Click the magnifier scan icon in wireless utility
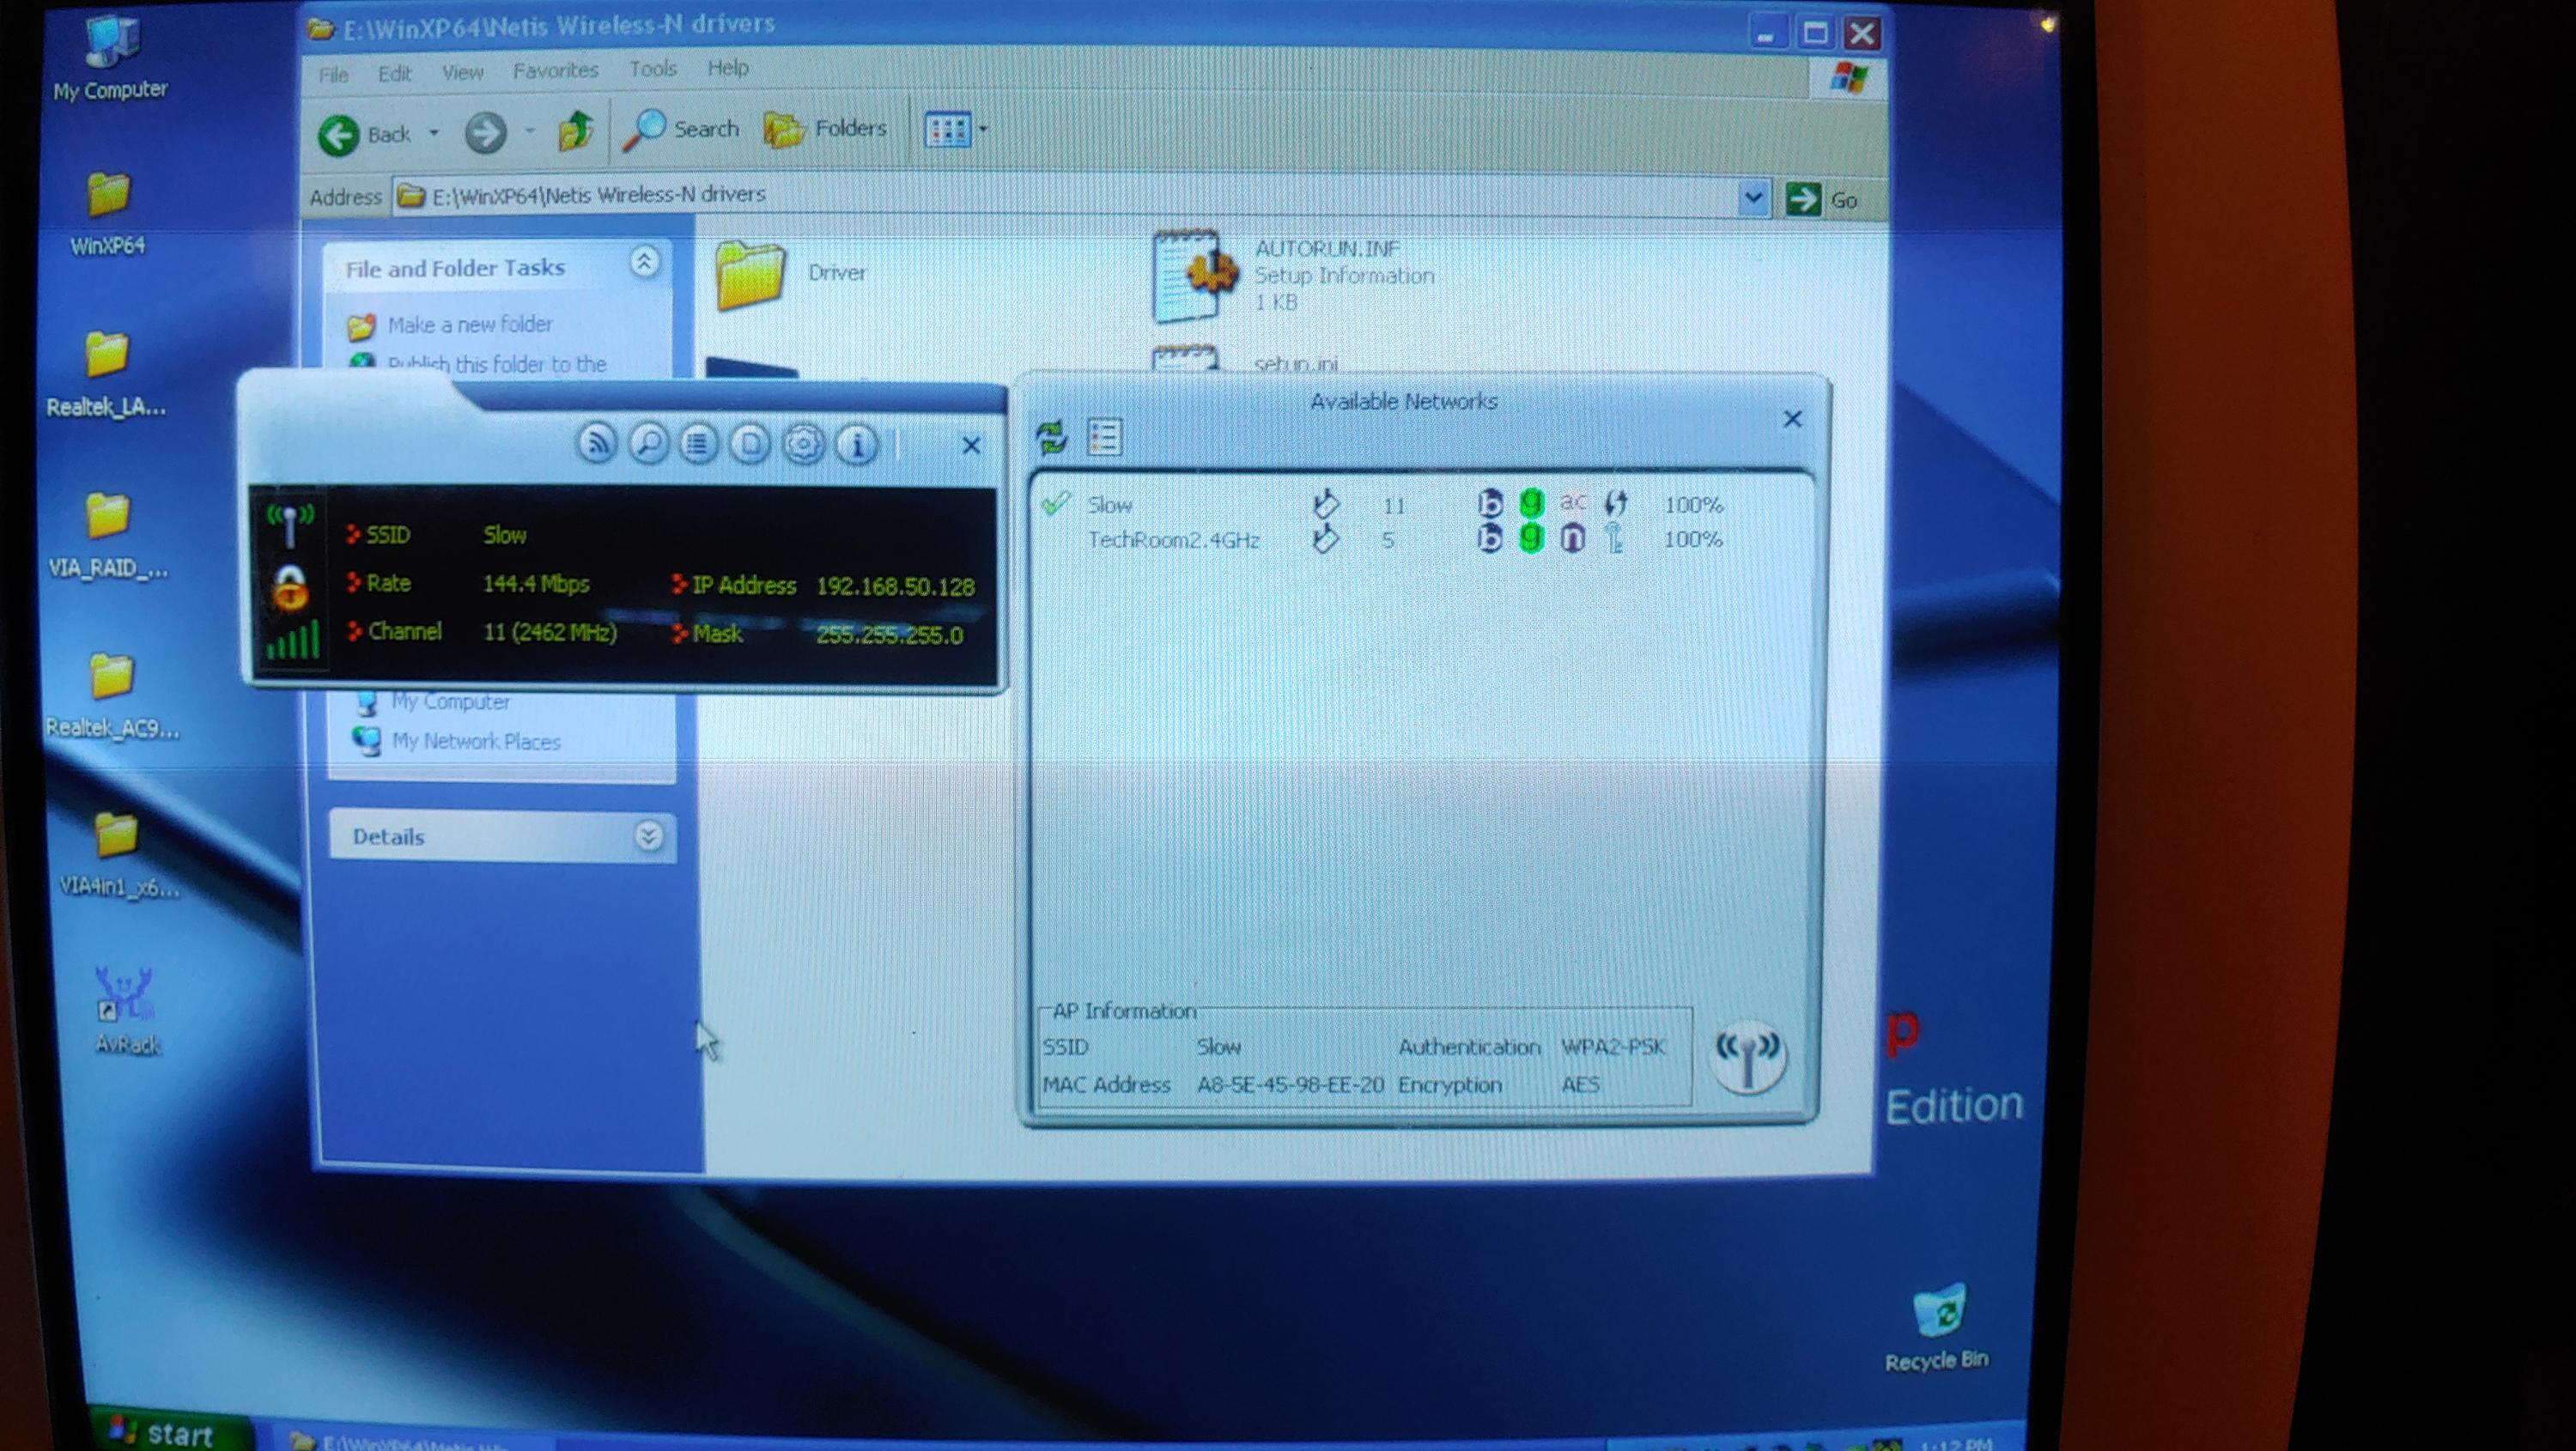 pos(648,443)
